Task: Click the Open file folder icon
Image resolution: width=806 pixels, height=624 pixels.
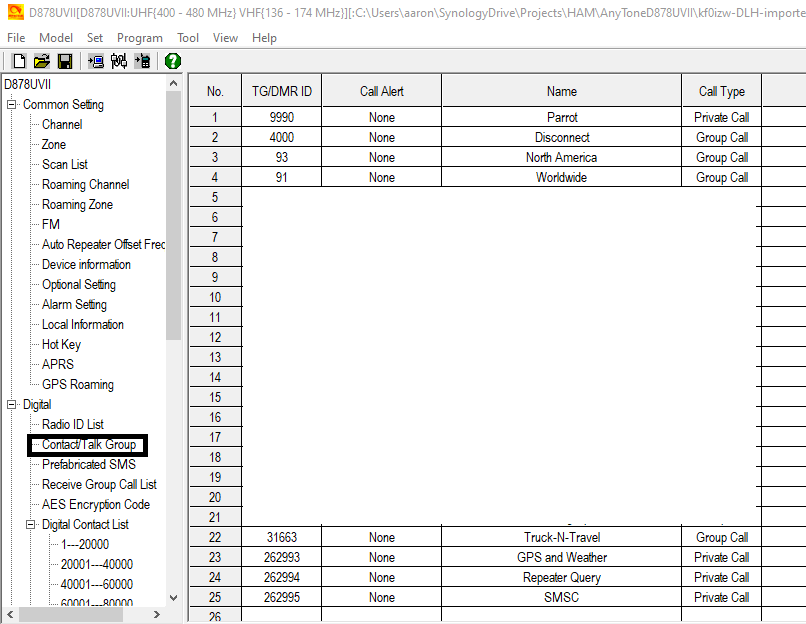Action: coord(41,61)
